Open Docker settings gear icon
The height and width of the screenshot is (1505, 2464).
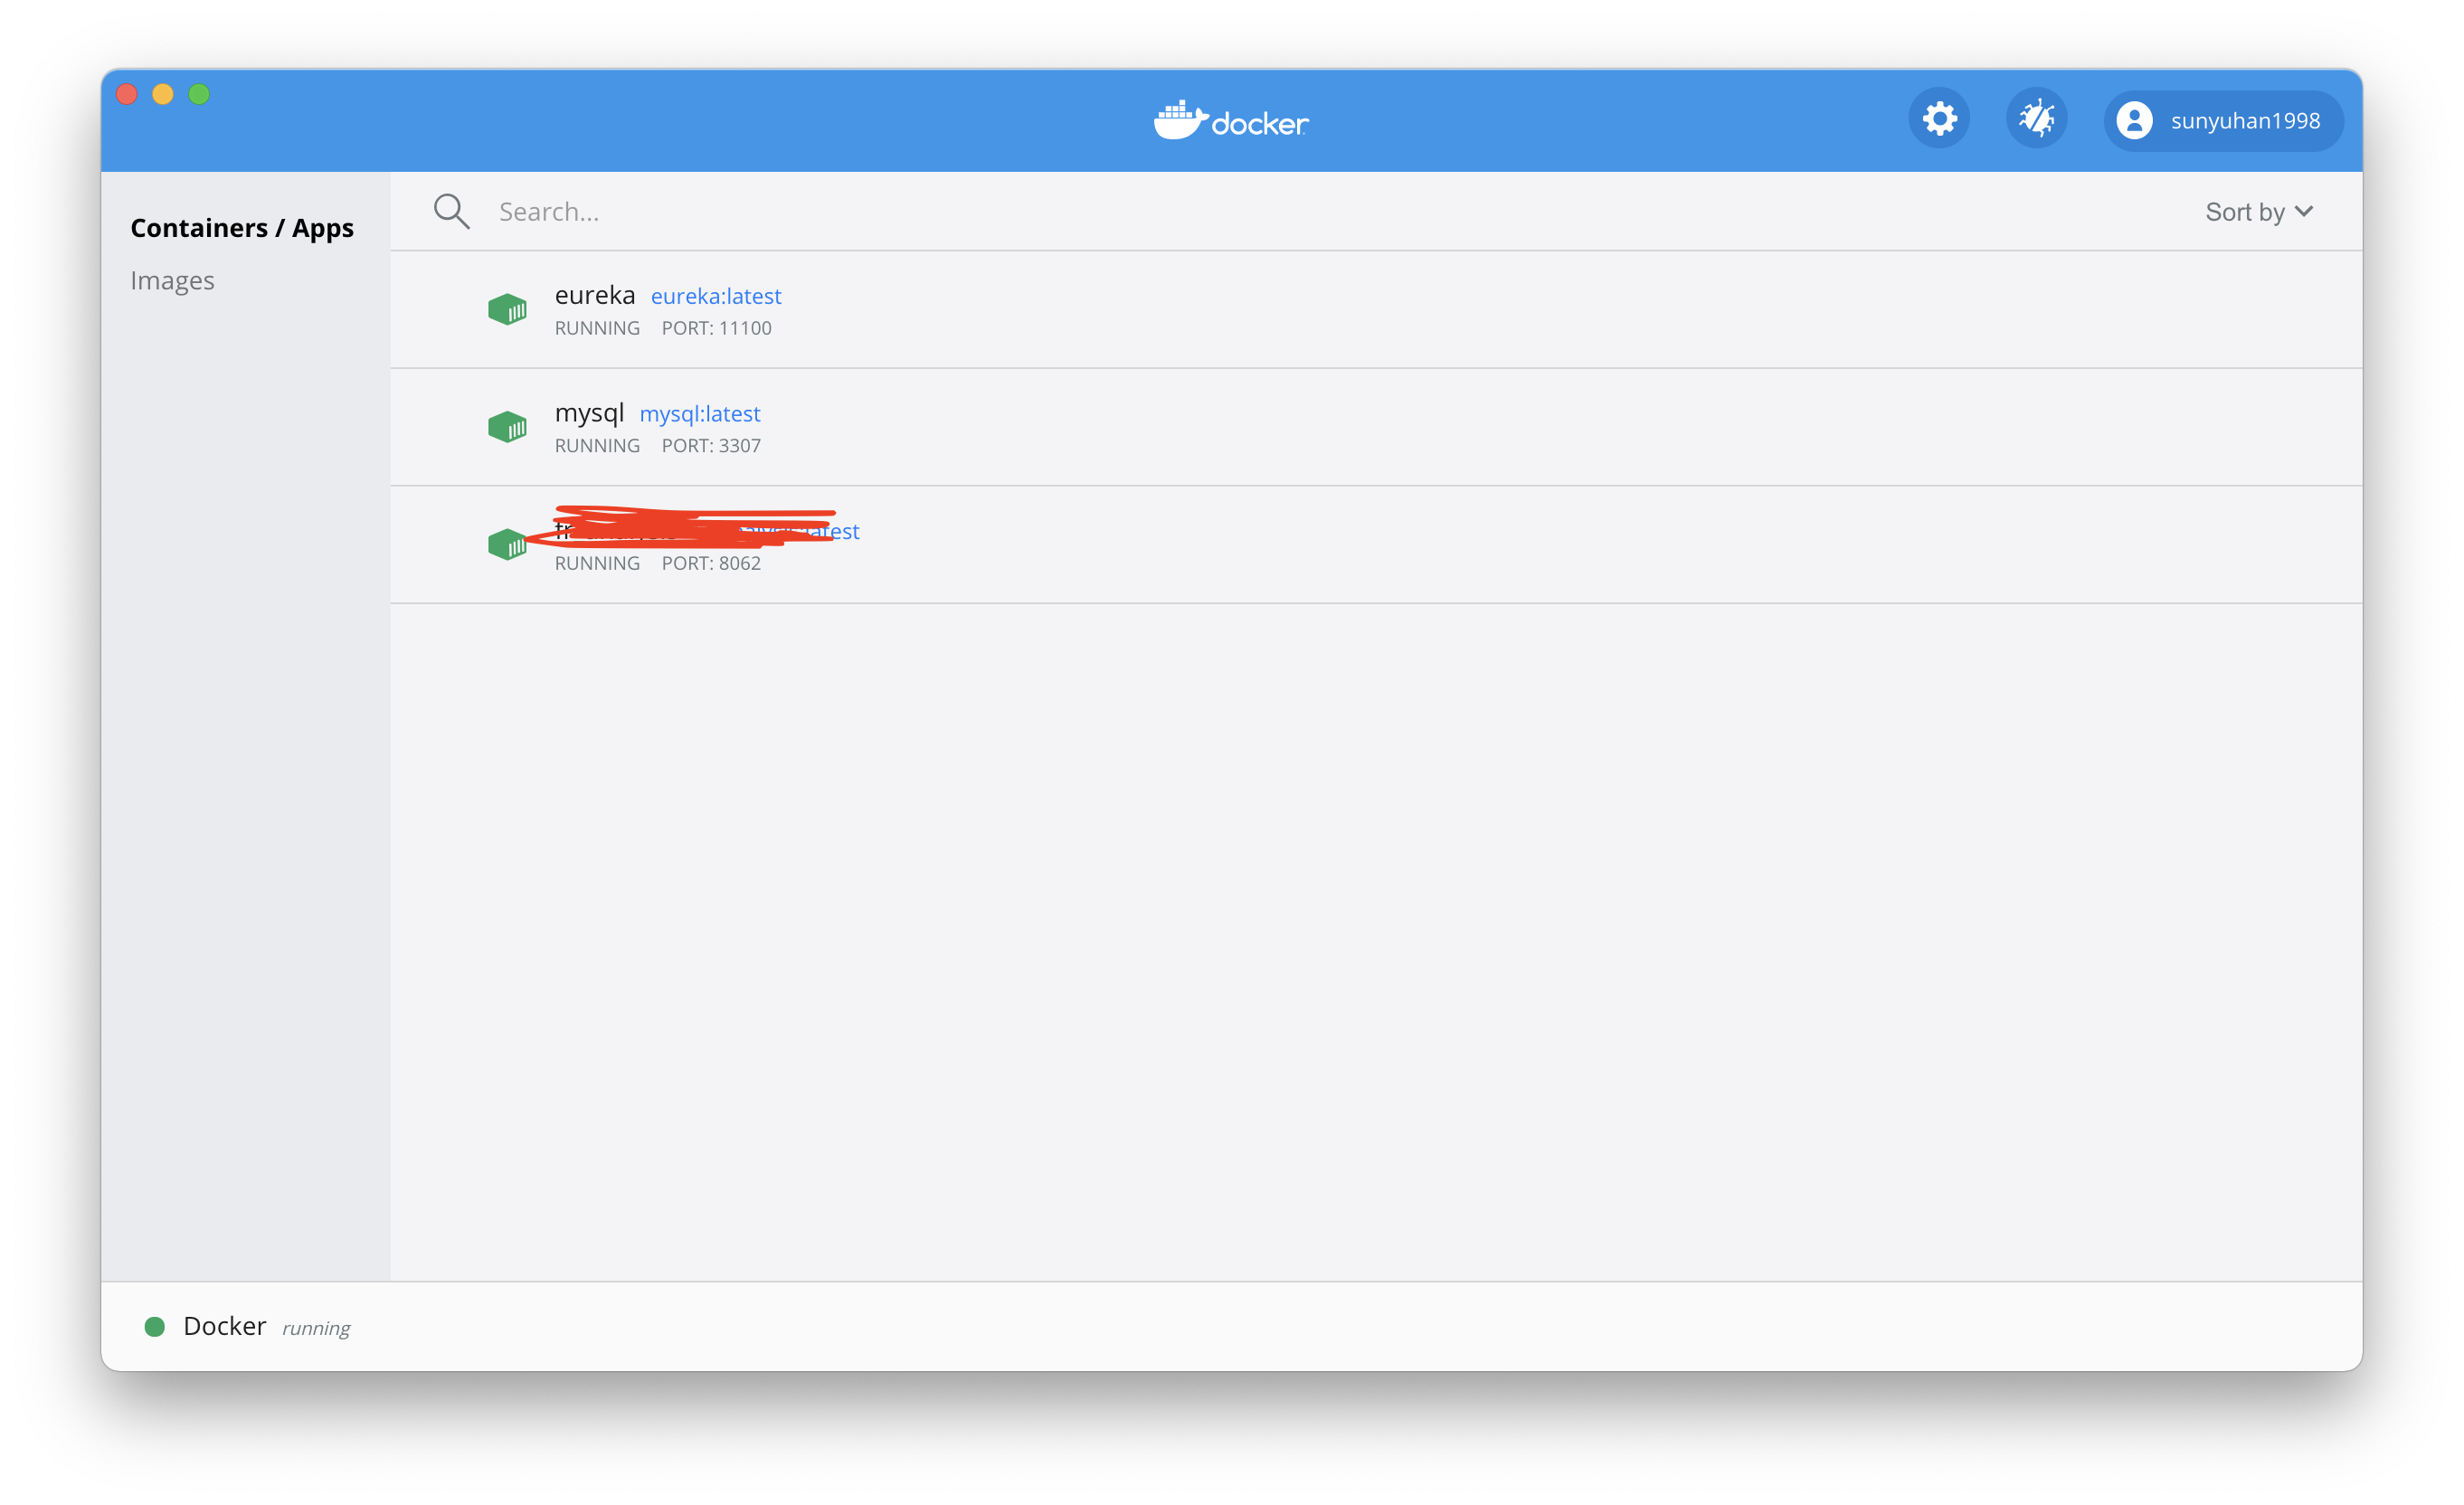(x=1938, y=119)
